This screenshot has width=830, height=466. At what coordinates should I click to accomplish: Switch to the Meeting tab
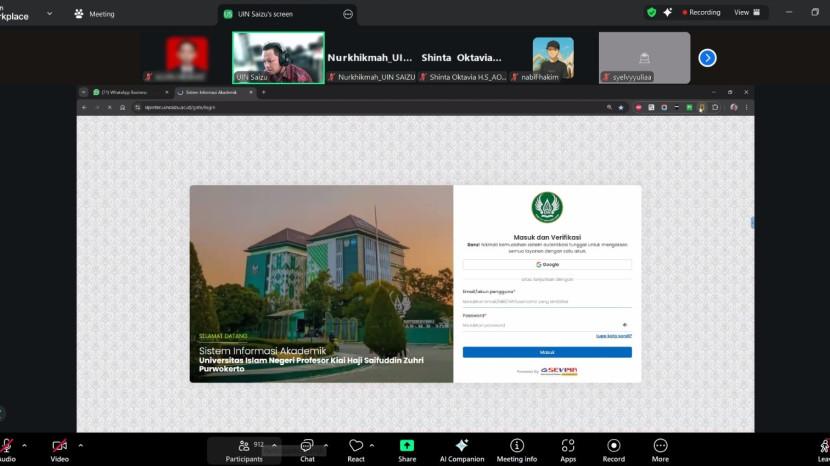pos(95,14)
